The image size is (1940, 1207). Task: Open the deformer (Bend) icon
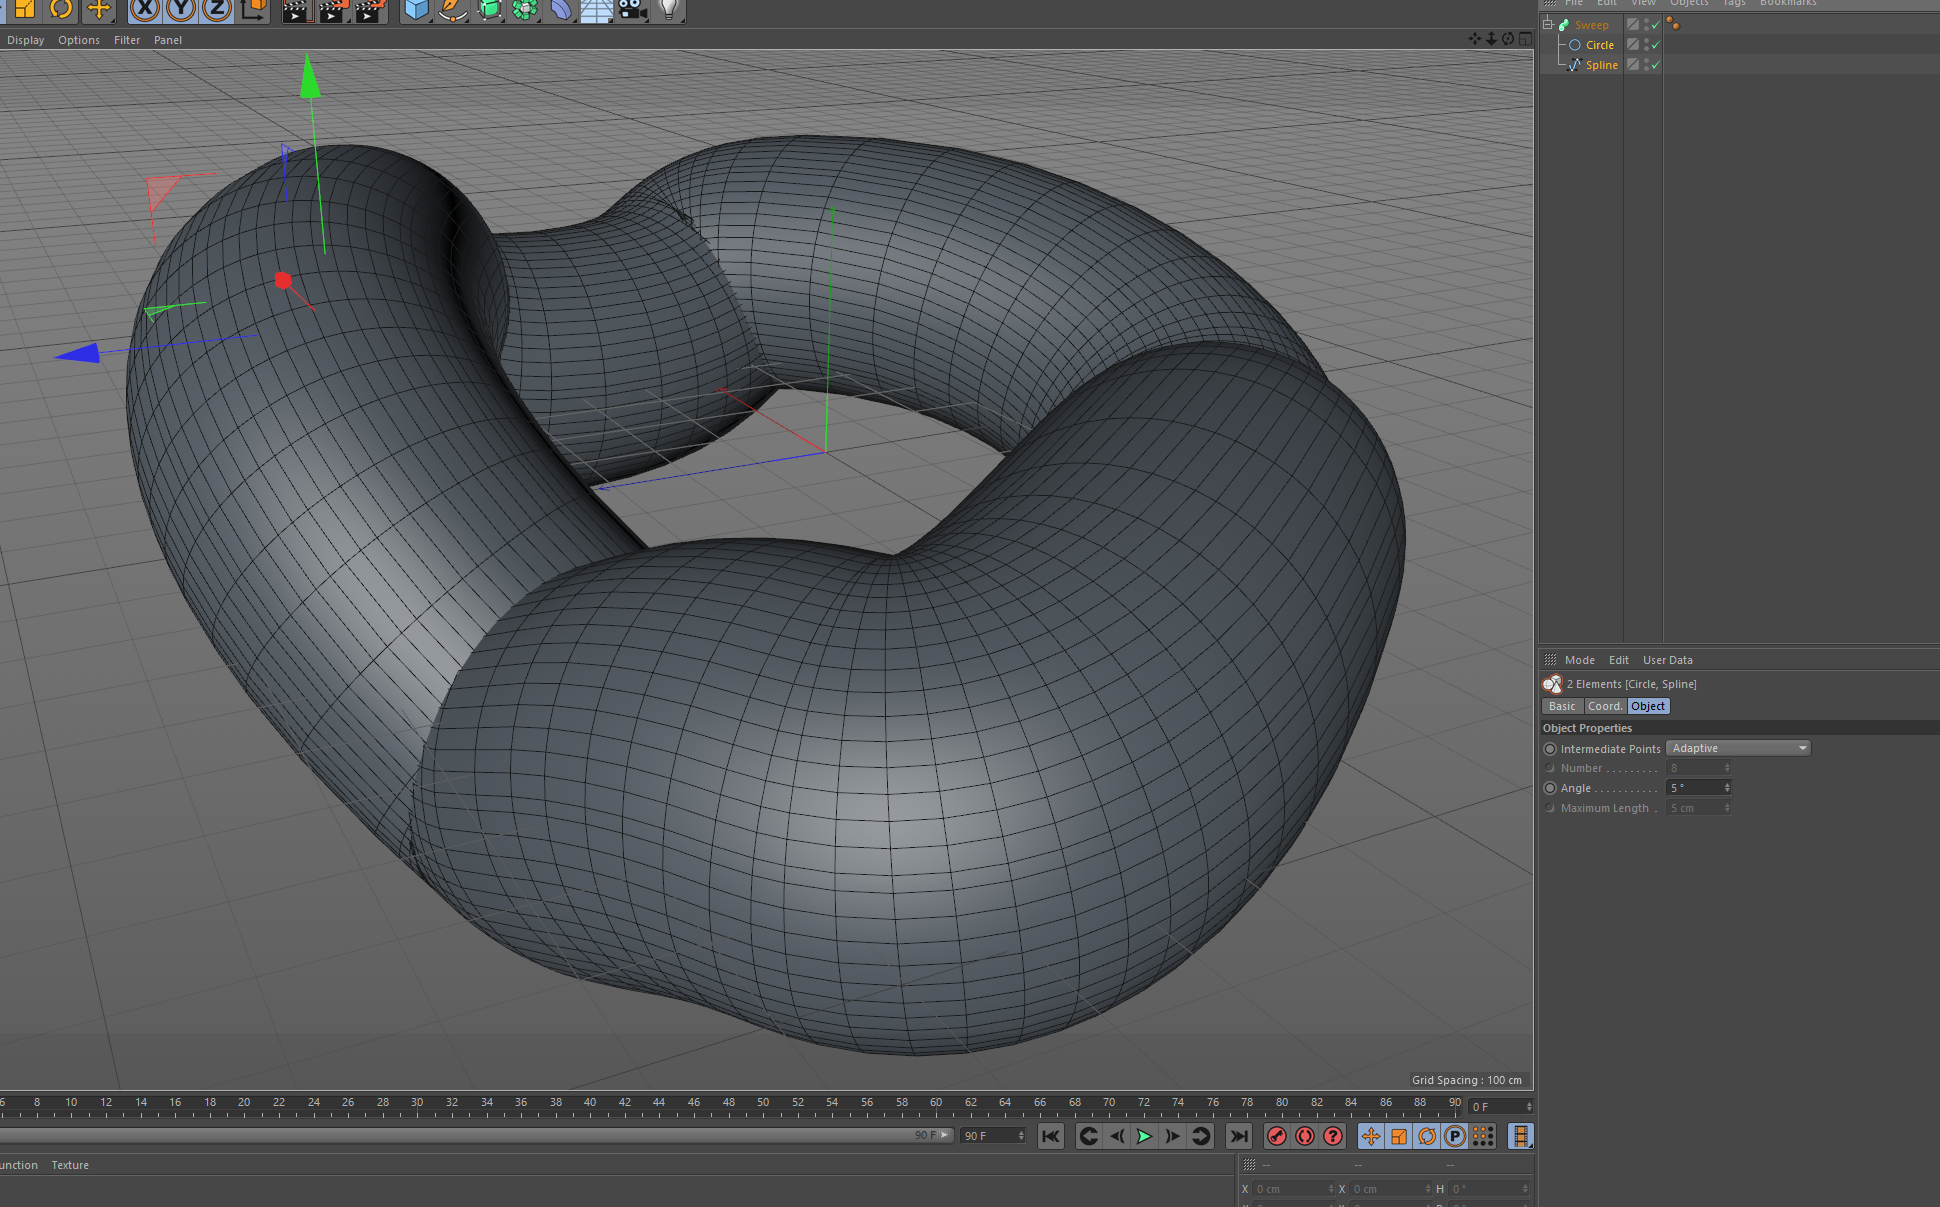[561, 10]
